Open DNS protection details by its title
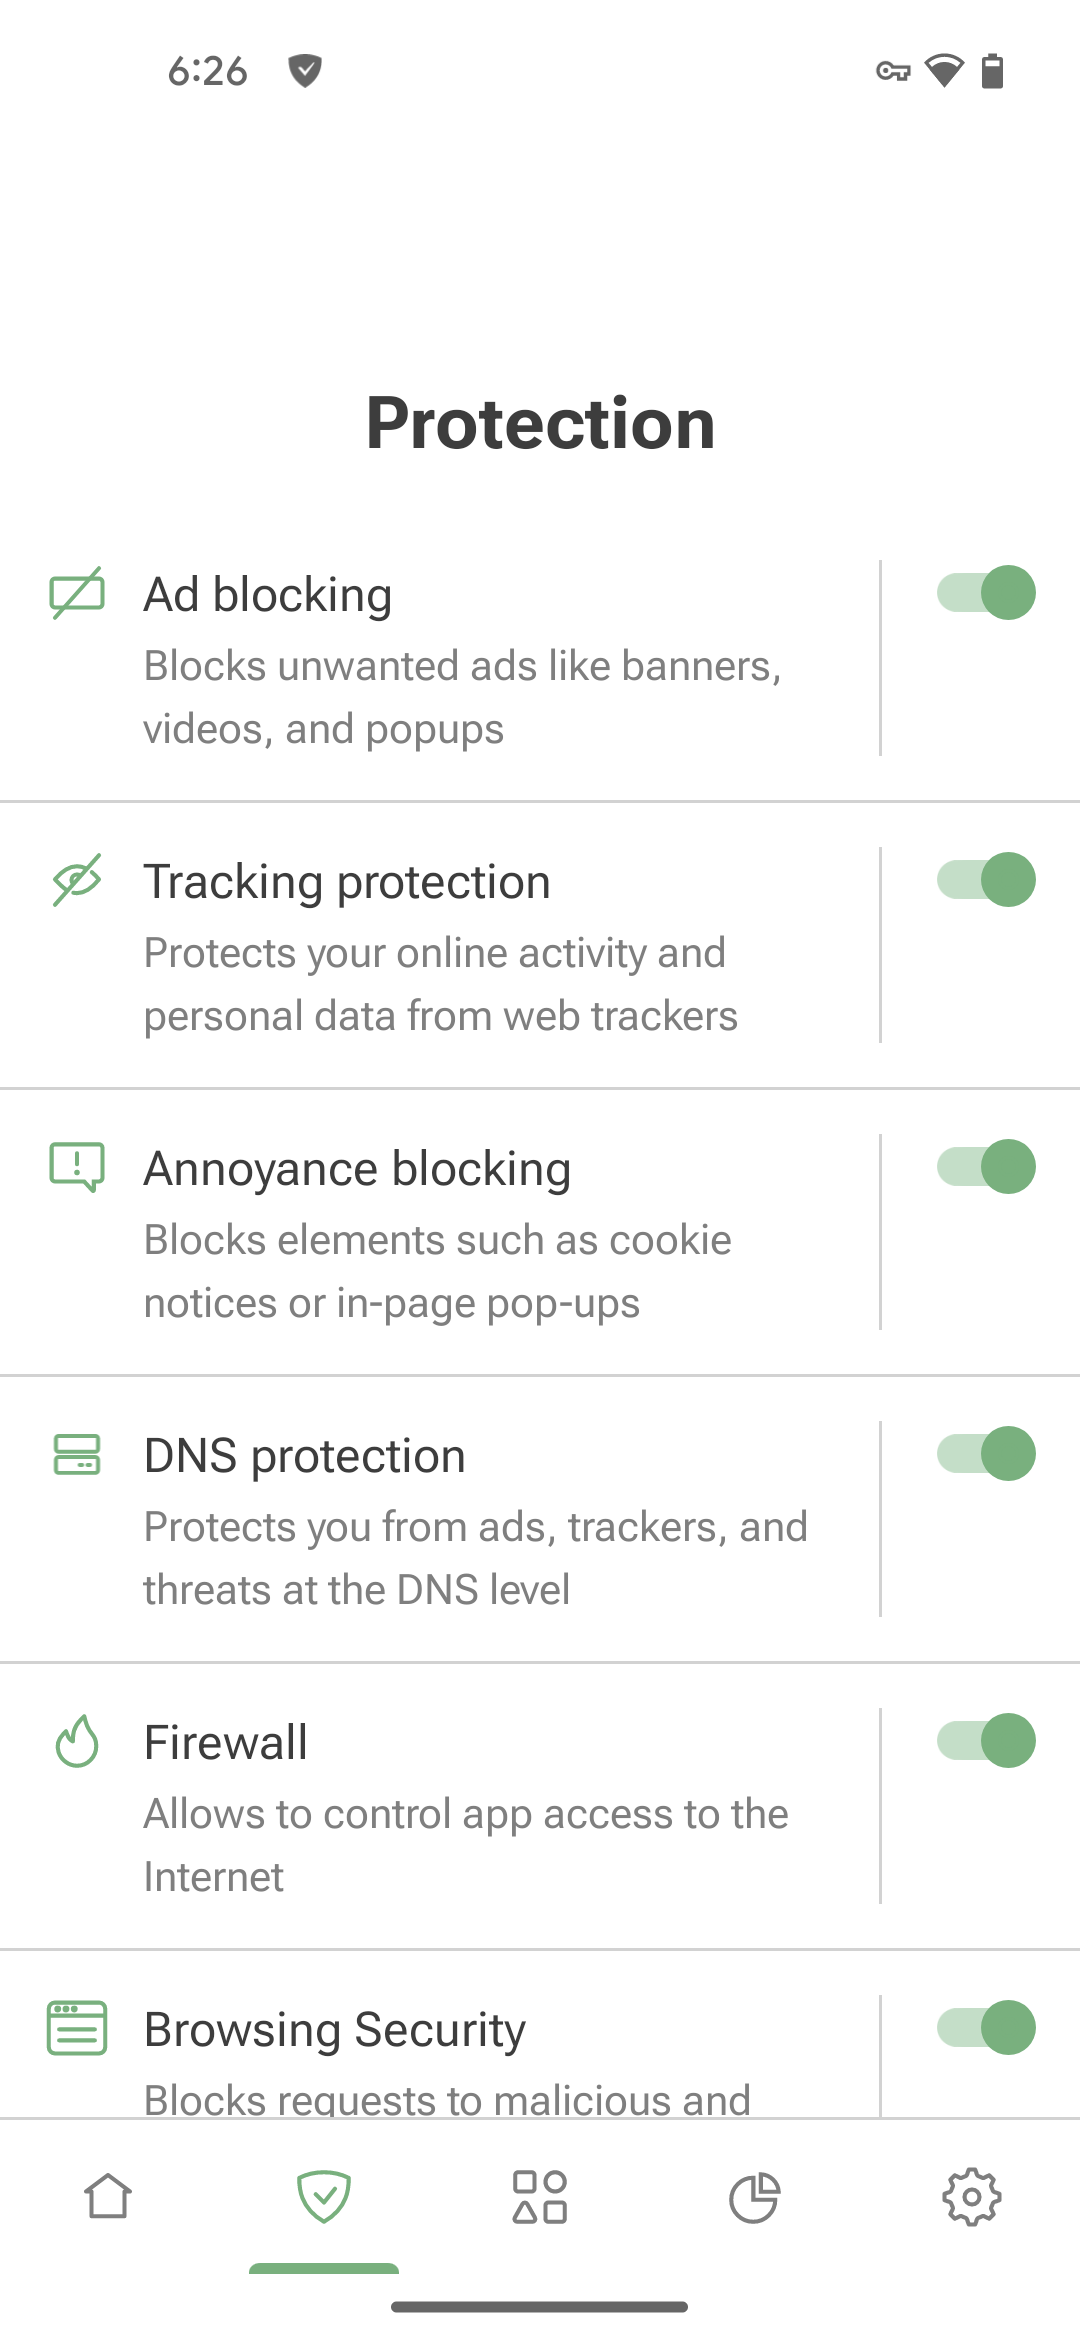1080x2340 pixels. [x=305, y=1456]
